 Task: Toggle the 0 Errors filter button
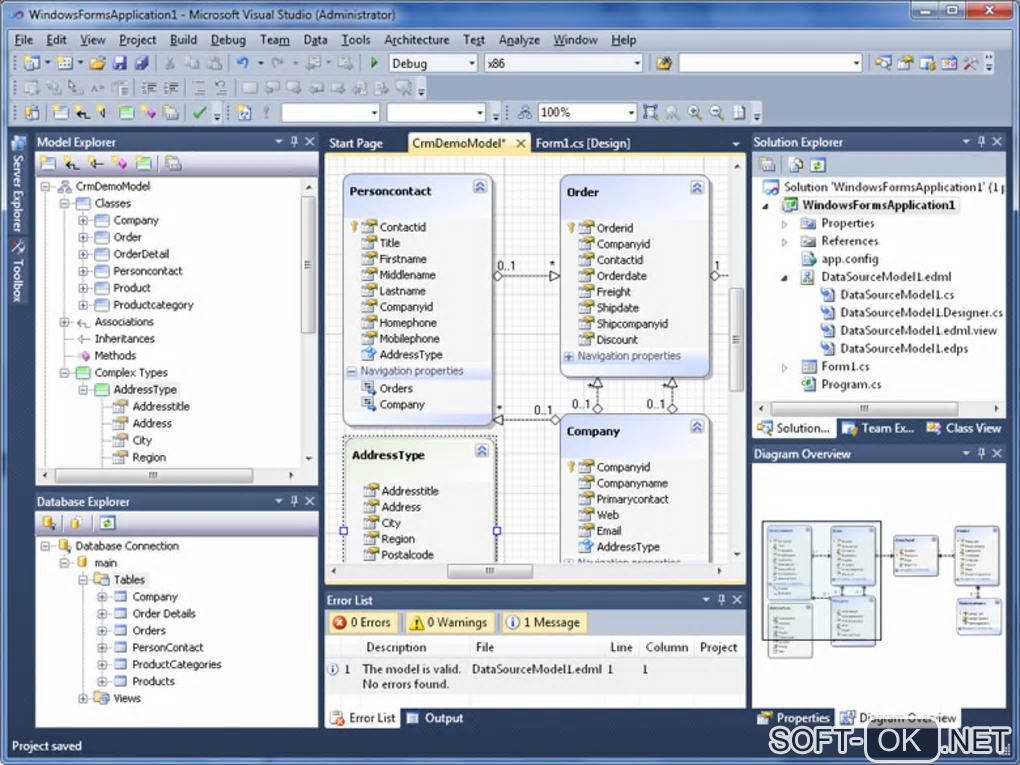click(362, 623)
